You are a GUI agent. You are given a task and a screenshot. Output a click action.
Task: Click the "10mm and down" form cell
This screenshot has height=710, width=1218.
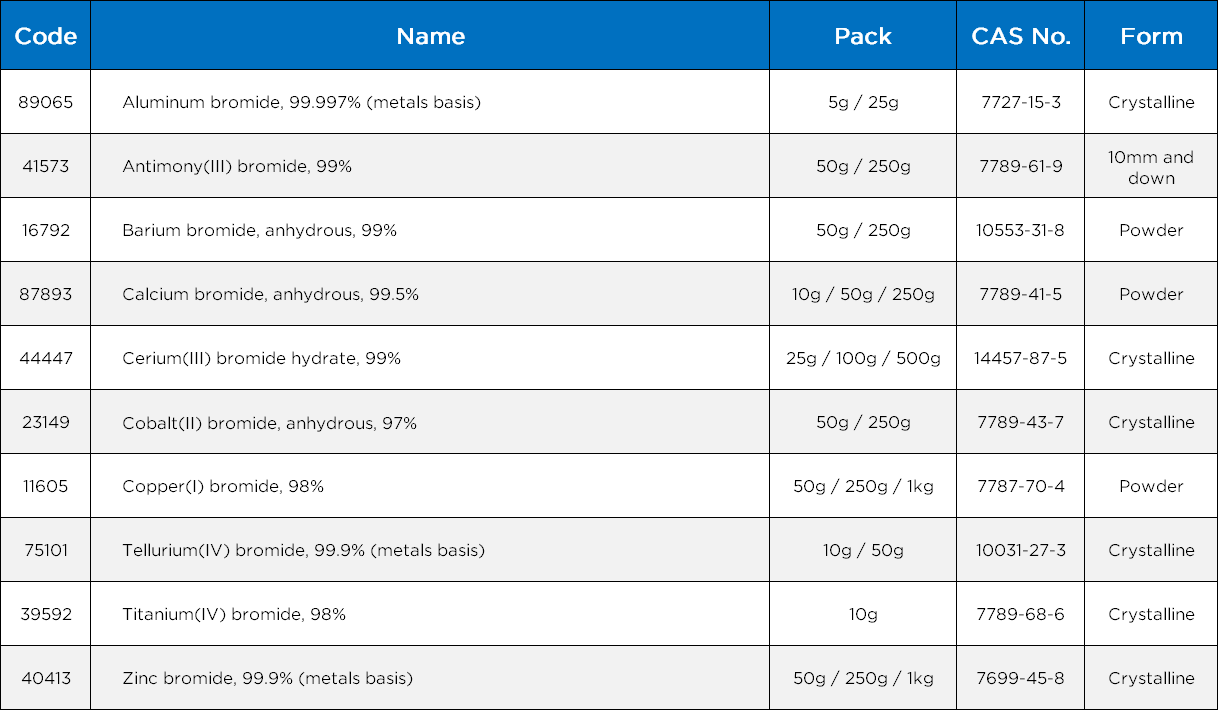[x=1151, y=167]
